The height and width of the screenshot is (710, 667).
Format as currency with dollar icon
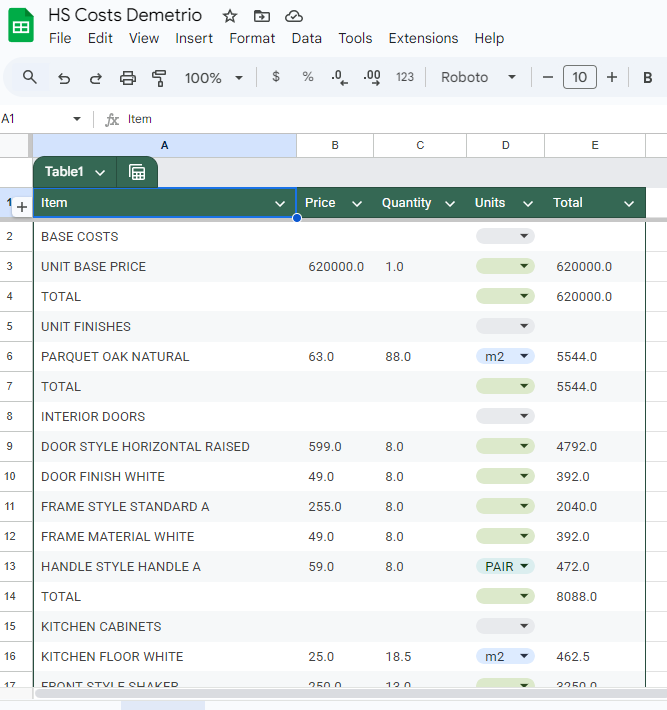276,77
